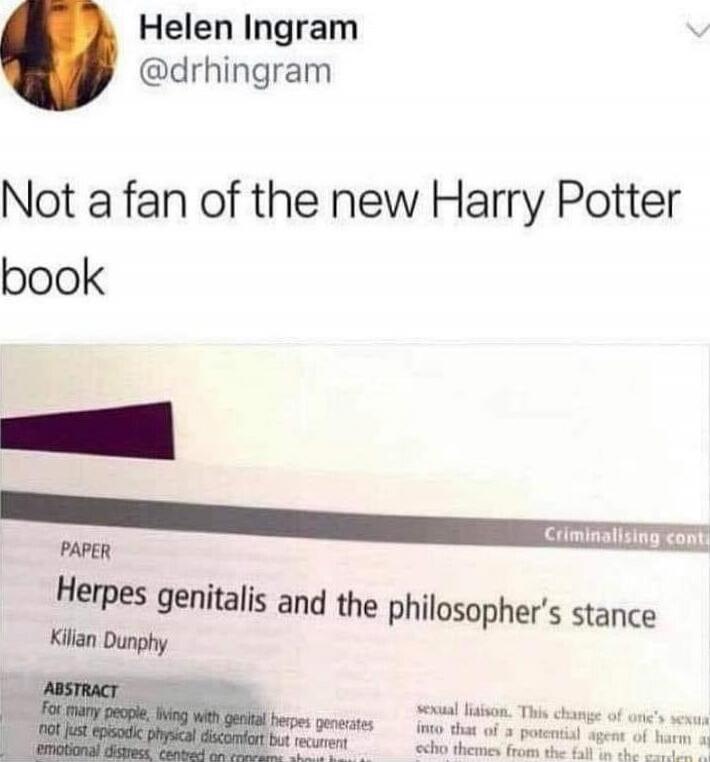Click the word "book" in the tweet
The image size is (710, 762).
pos(53,277)
